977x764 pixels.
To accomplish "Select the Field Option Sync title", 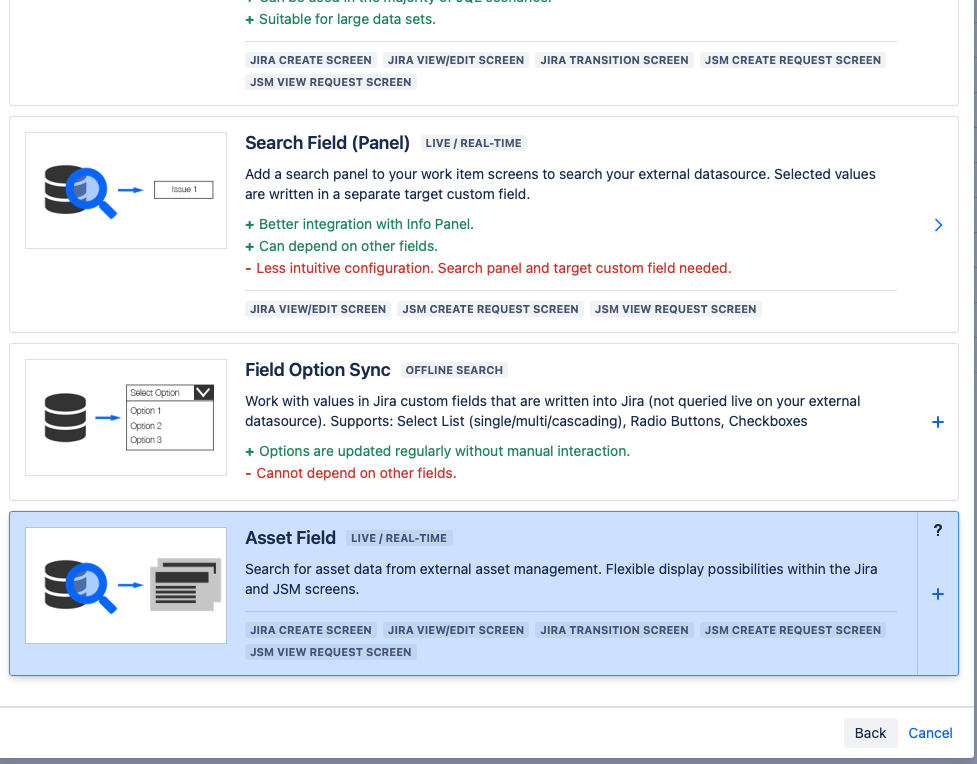I will [318, 370].
